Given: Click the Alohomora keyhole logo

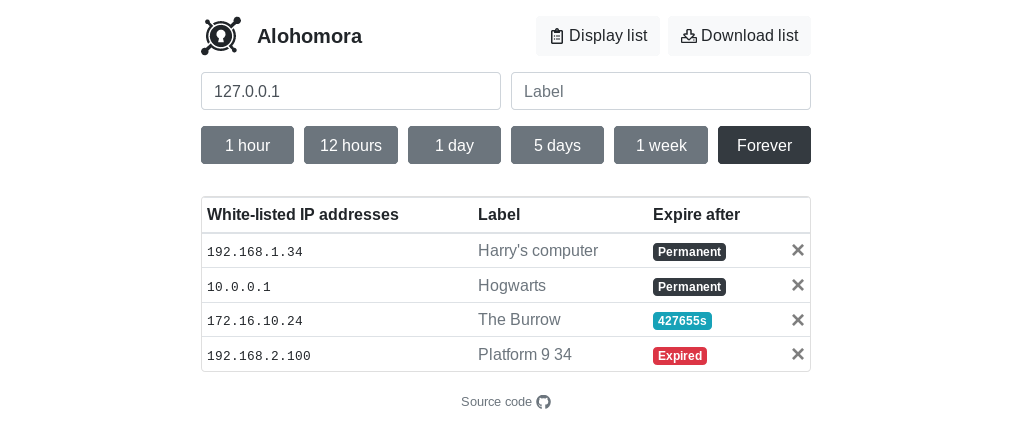Looking at the screenshot, I should click(x=221, y=36).
